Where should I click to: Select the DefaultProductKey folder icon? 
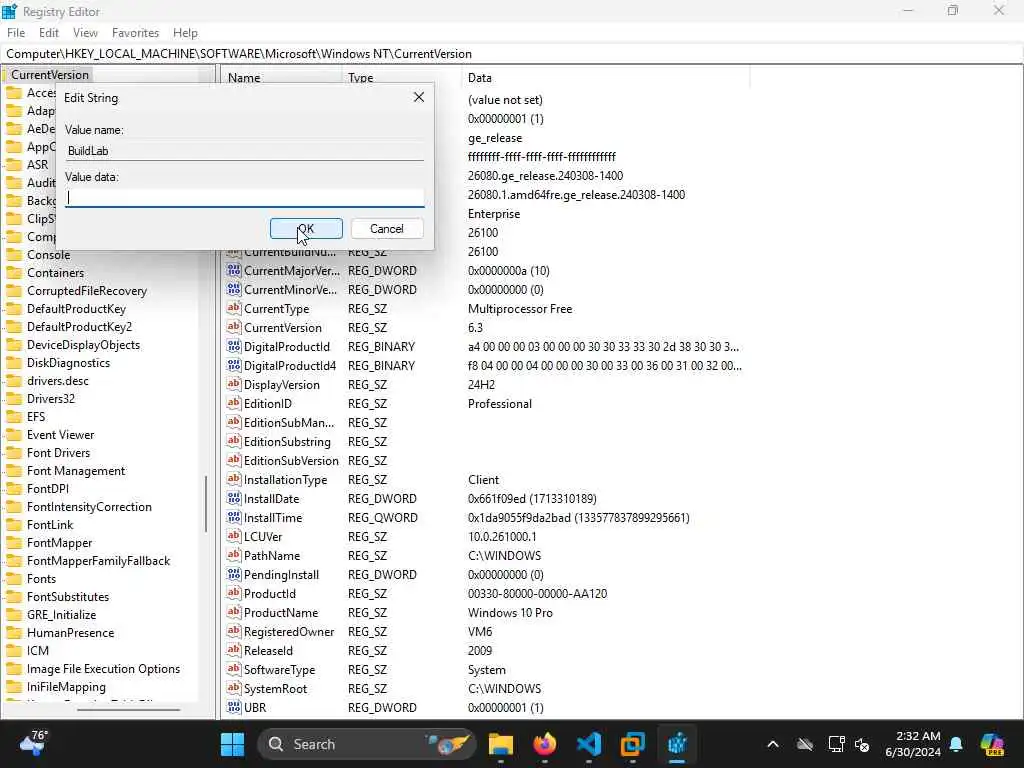[14, 309]
